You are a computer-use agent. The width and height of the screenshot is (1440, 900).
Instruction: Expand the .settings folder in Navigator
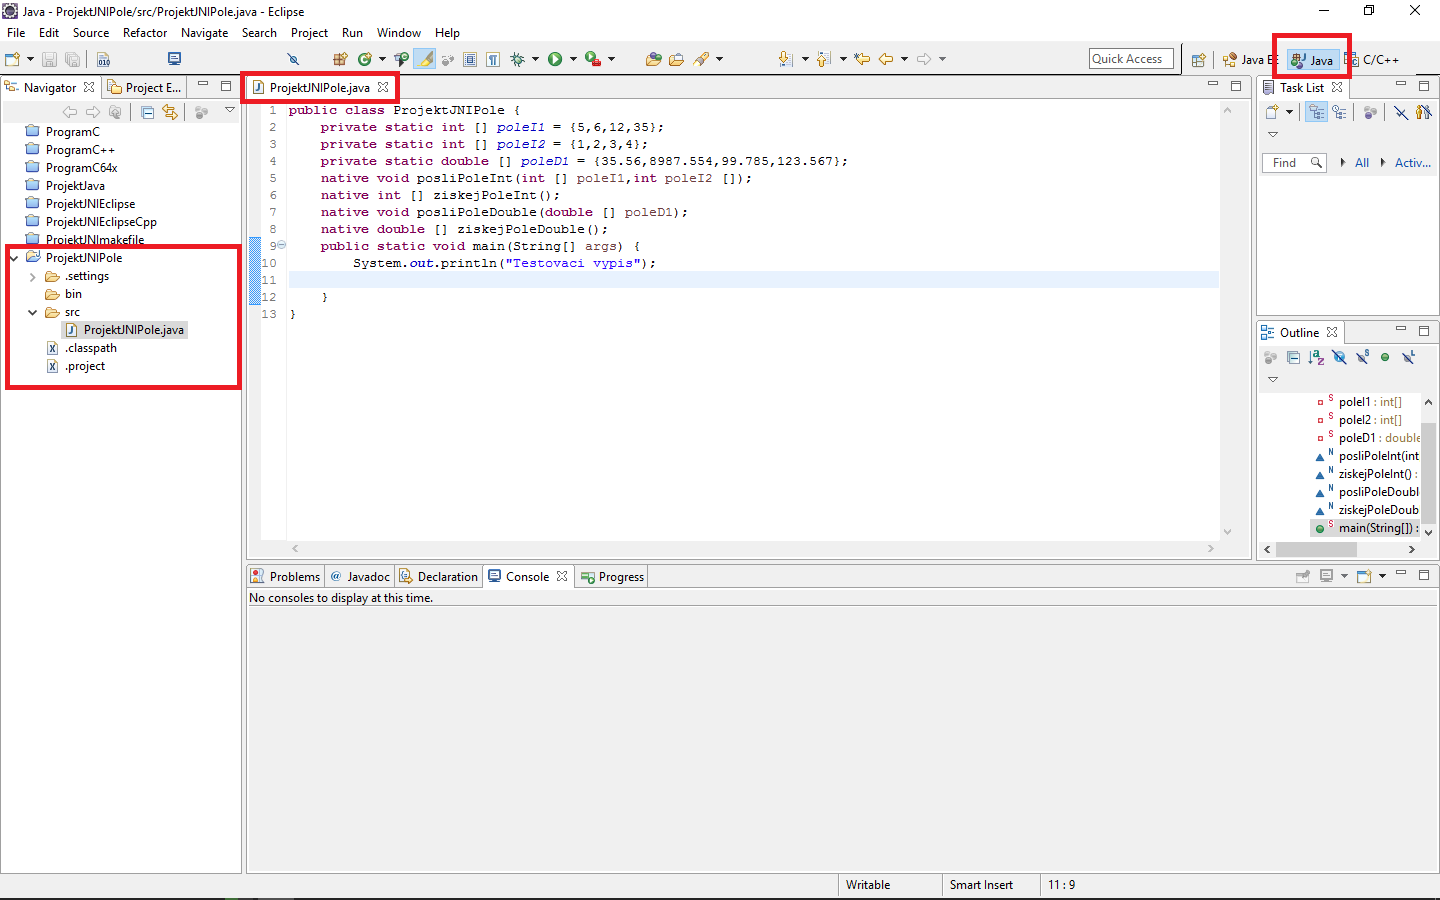click(x=32, y=276)
